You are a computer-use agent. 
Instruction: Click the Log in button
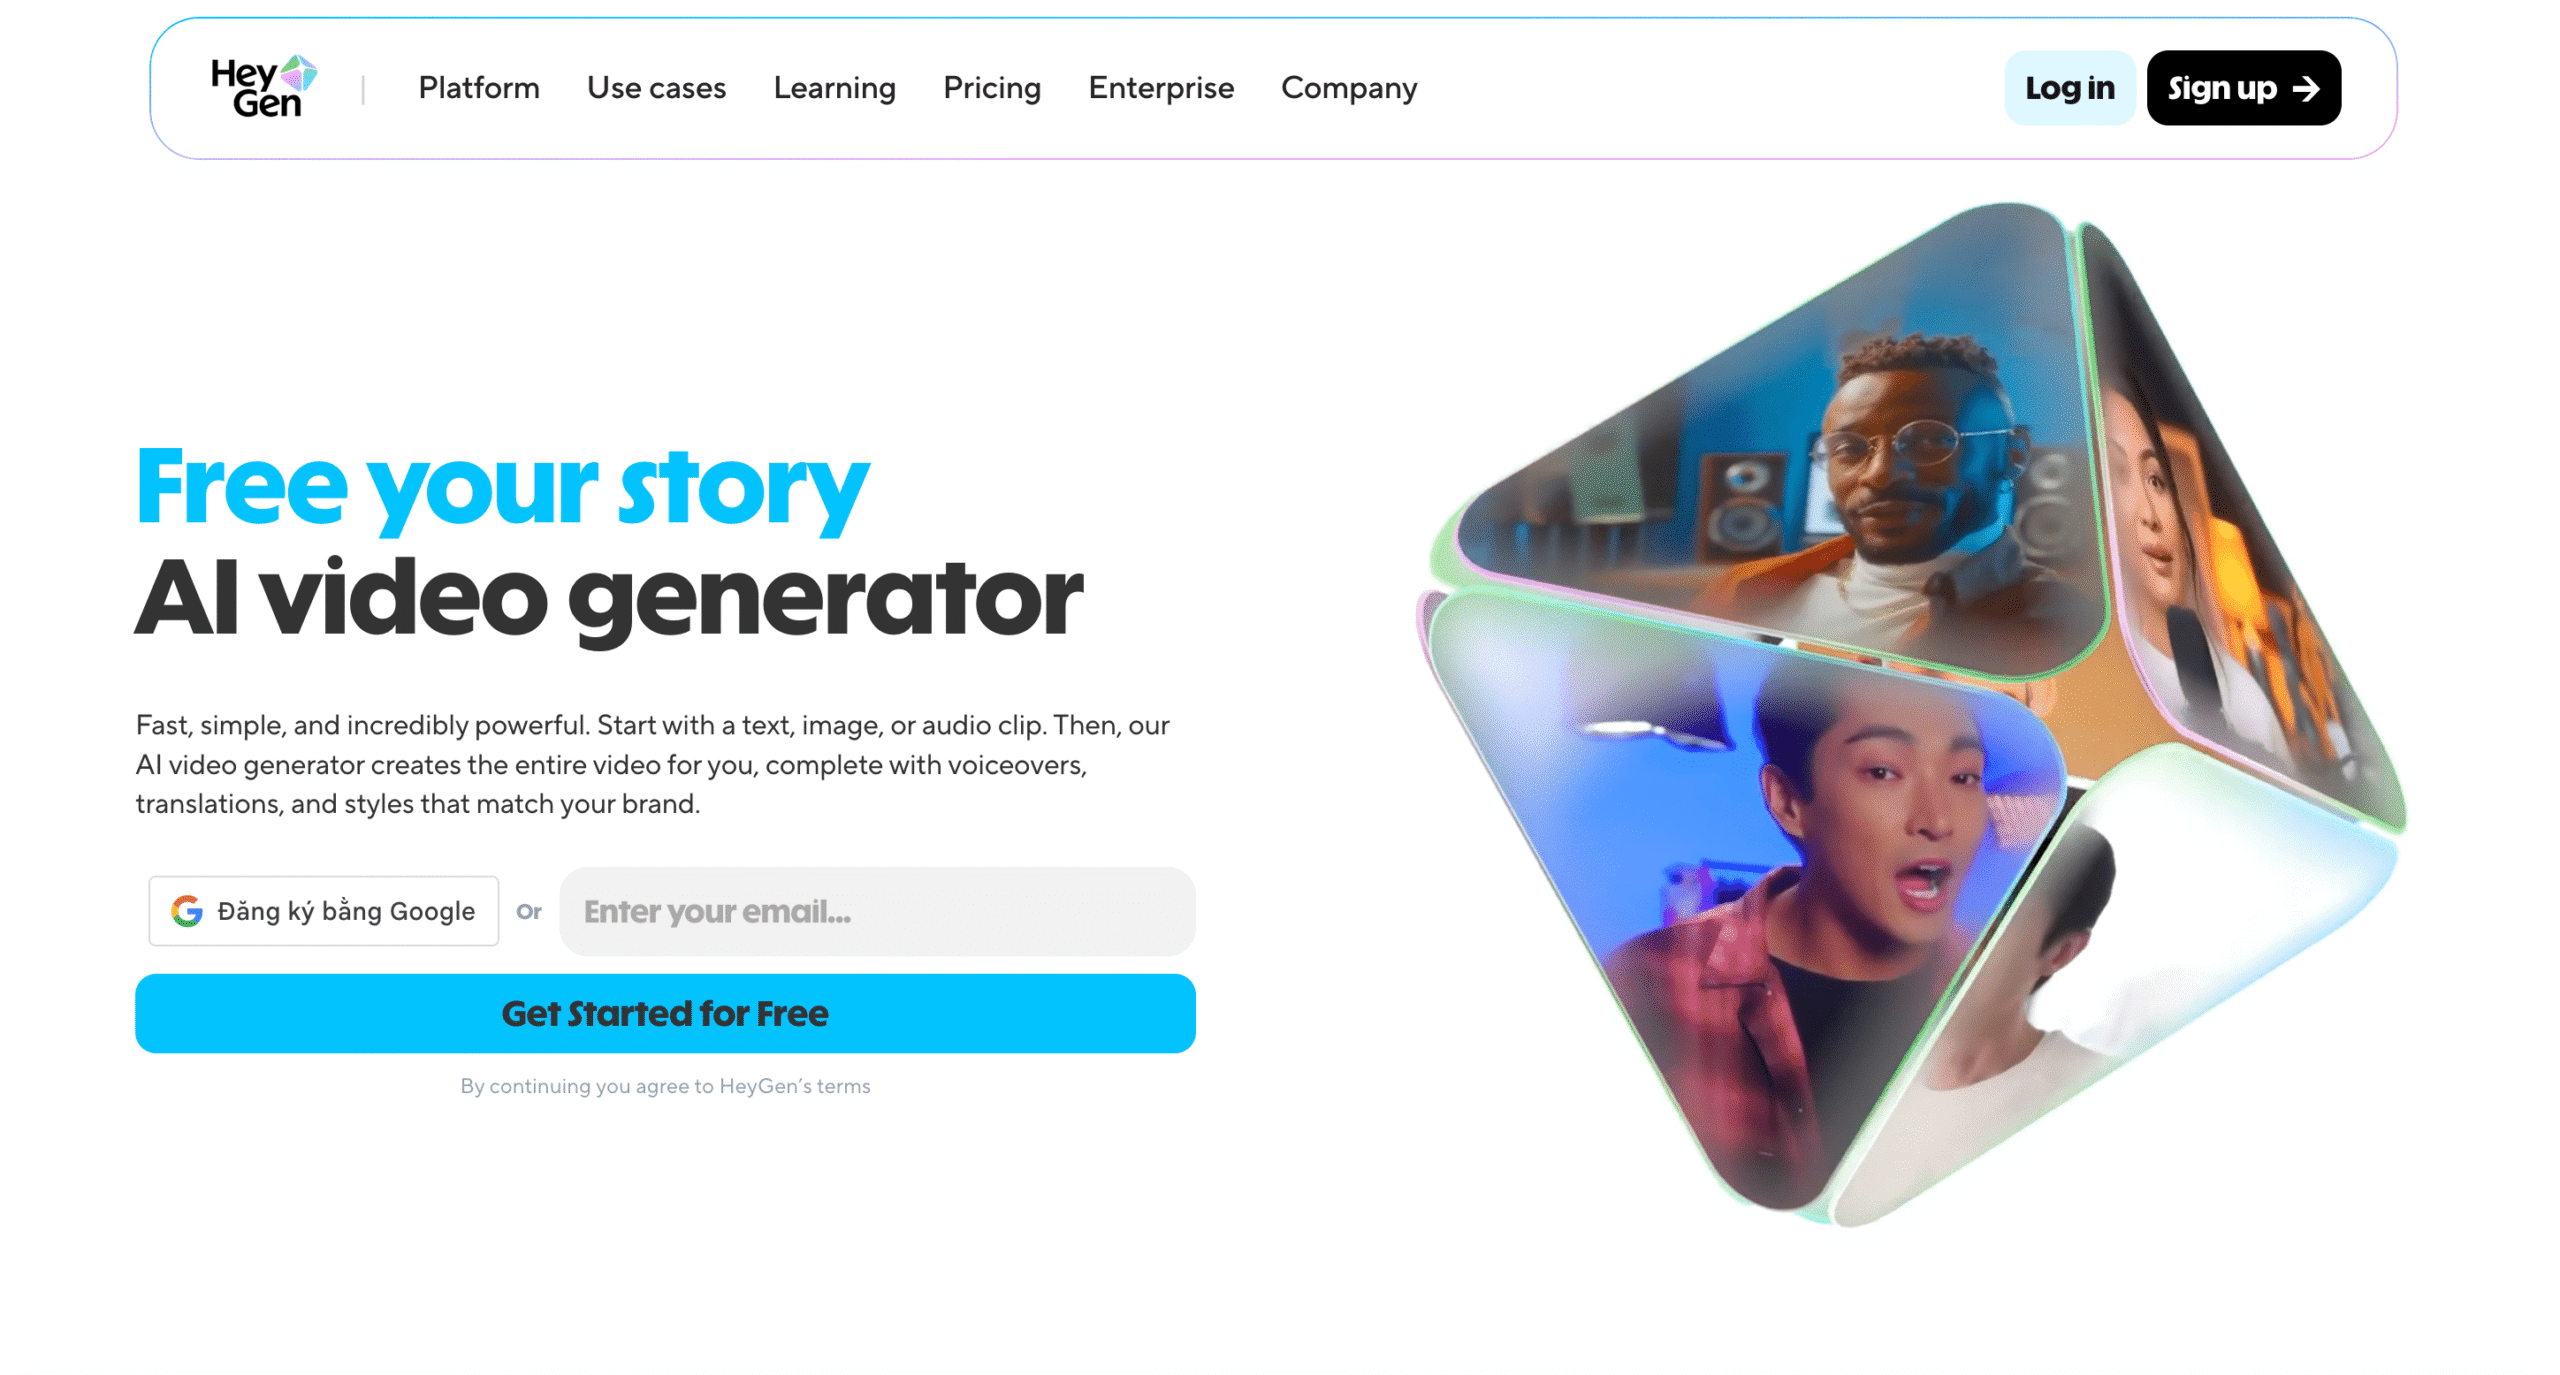[x=2069, y=88]
